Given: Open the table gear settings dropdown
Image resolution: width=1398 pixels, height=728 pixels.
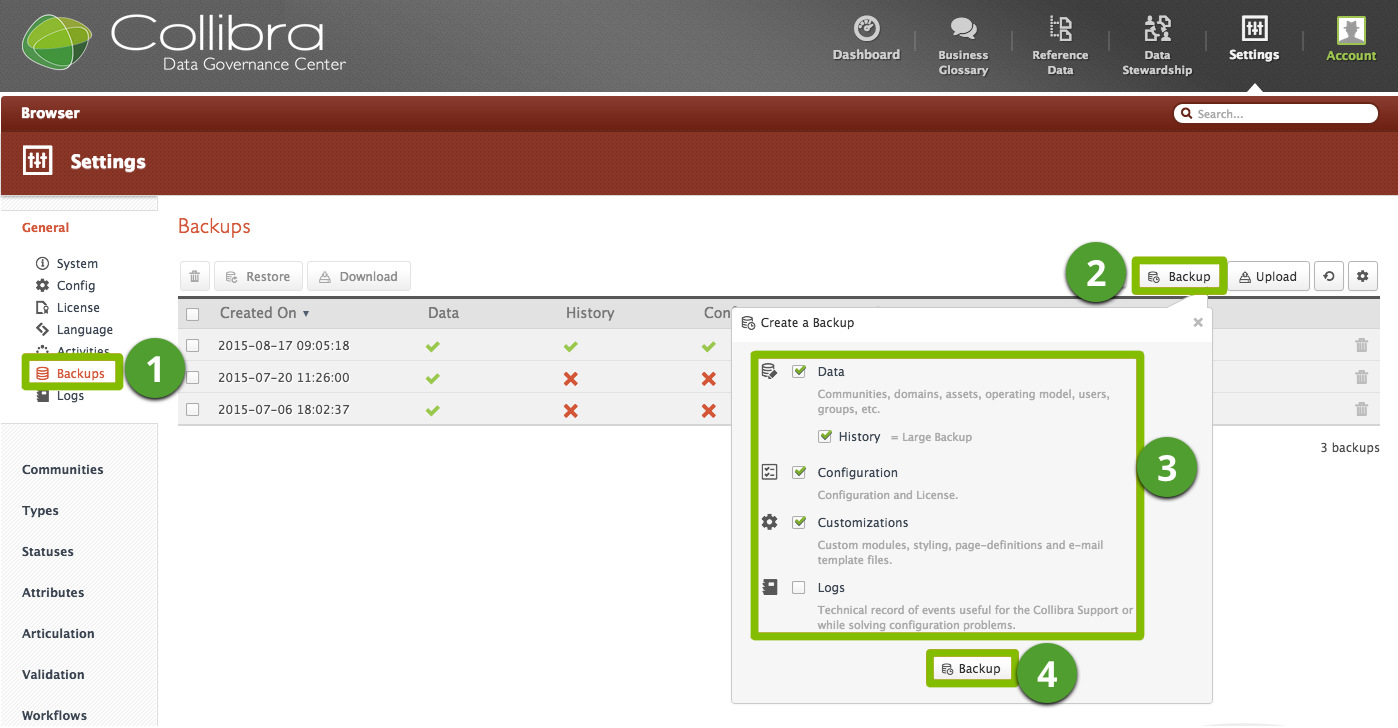Looking at the screenshot, I should tap(1363, 277).
